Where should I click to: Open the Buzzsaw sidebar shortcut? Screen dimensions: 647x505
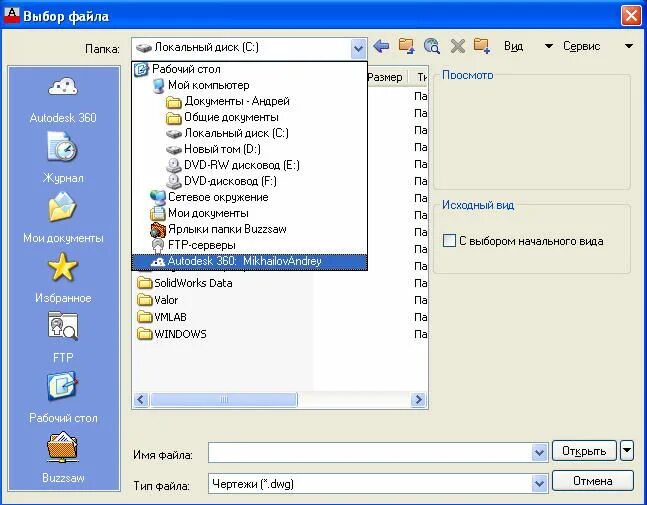pos(63,458)
